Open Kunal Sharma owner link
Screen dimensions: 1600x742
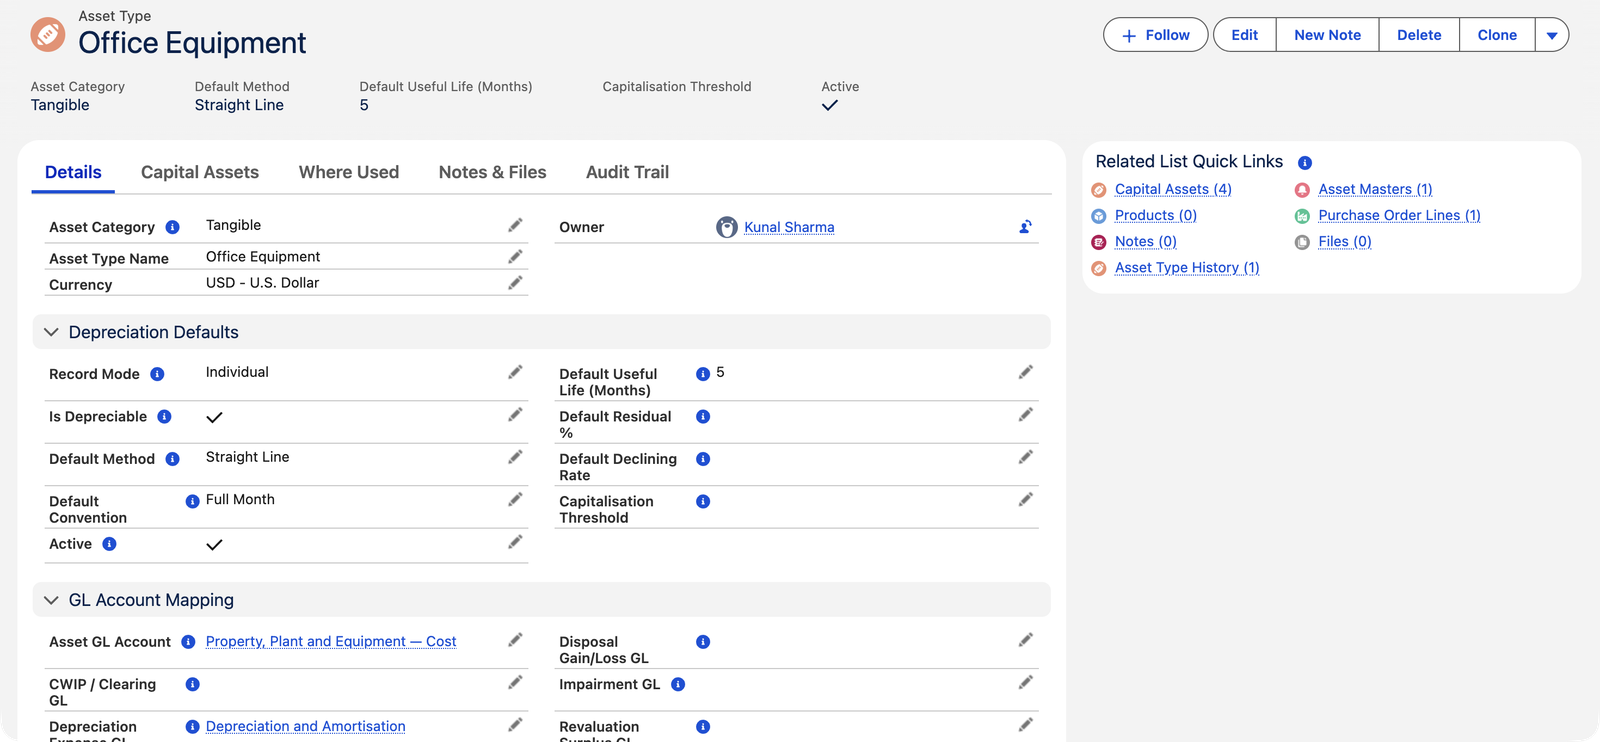[789, 227]
